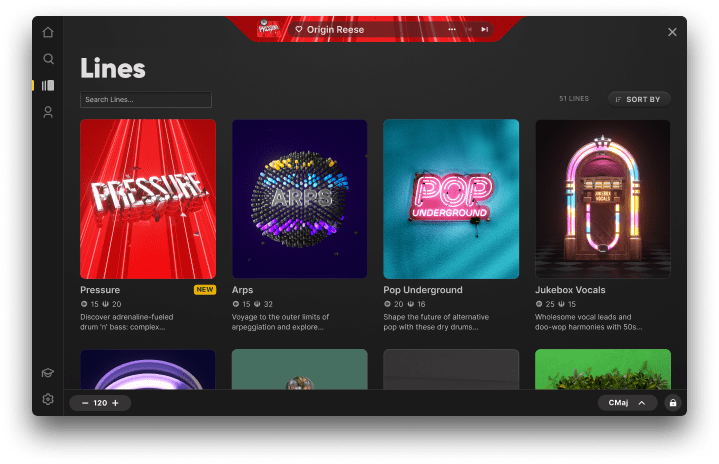Viewport: 719px width, 464px height.
Task: Decrease tempo with the minus button
Action: coord(85,403)
